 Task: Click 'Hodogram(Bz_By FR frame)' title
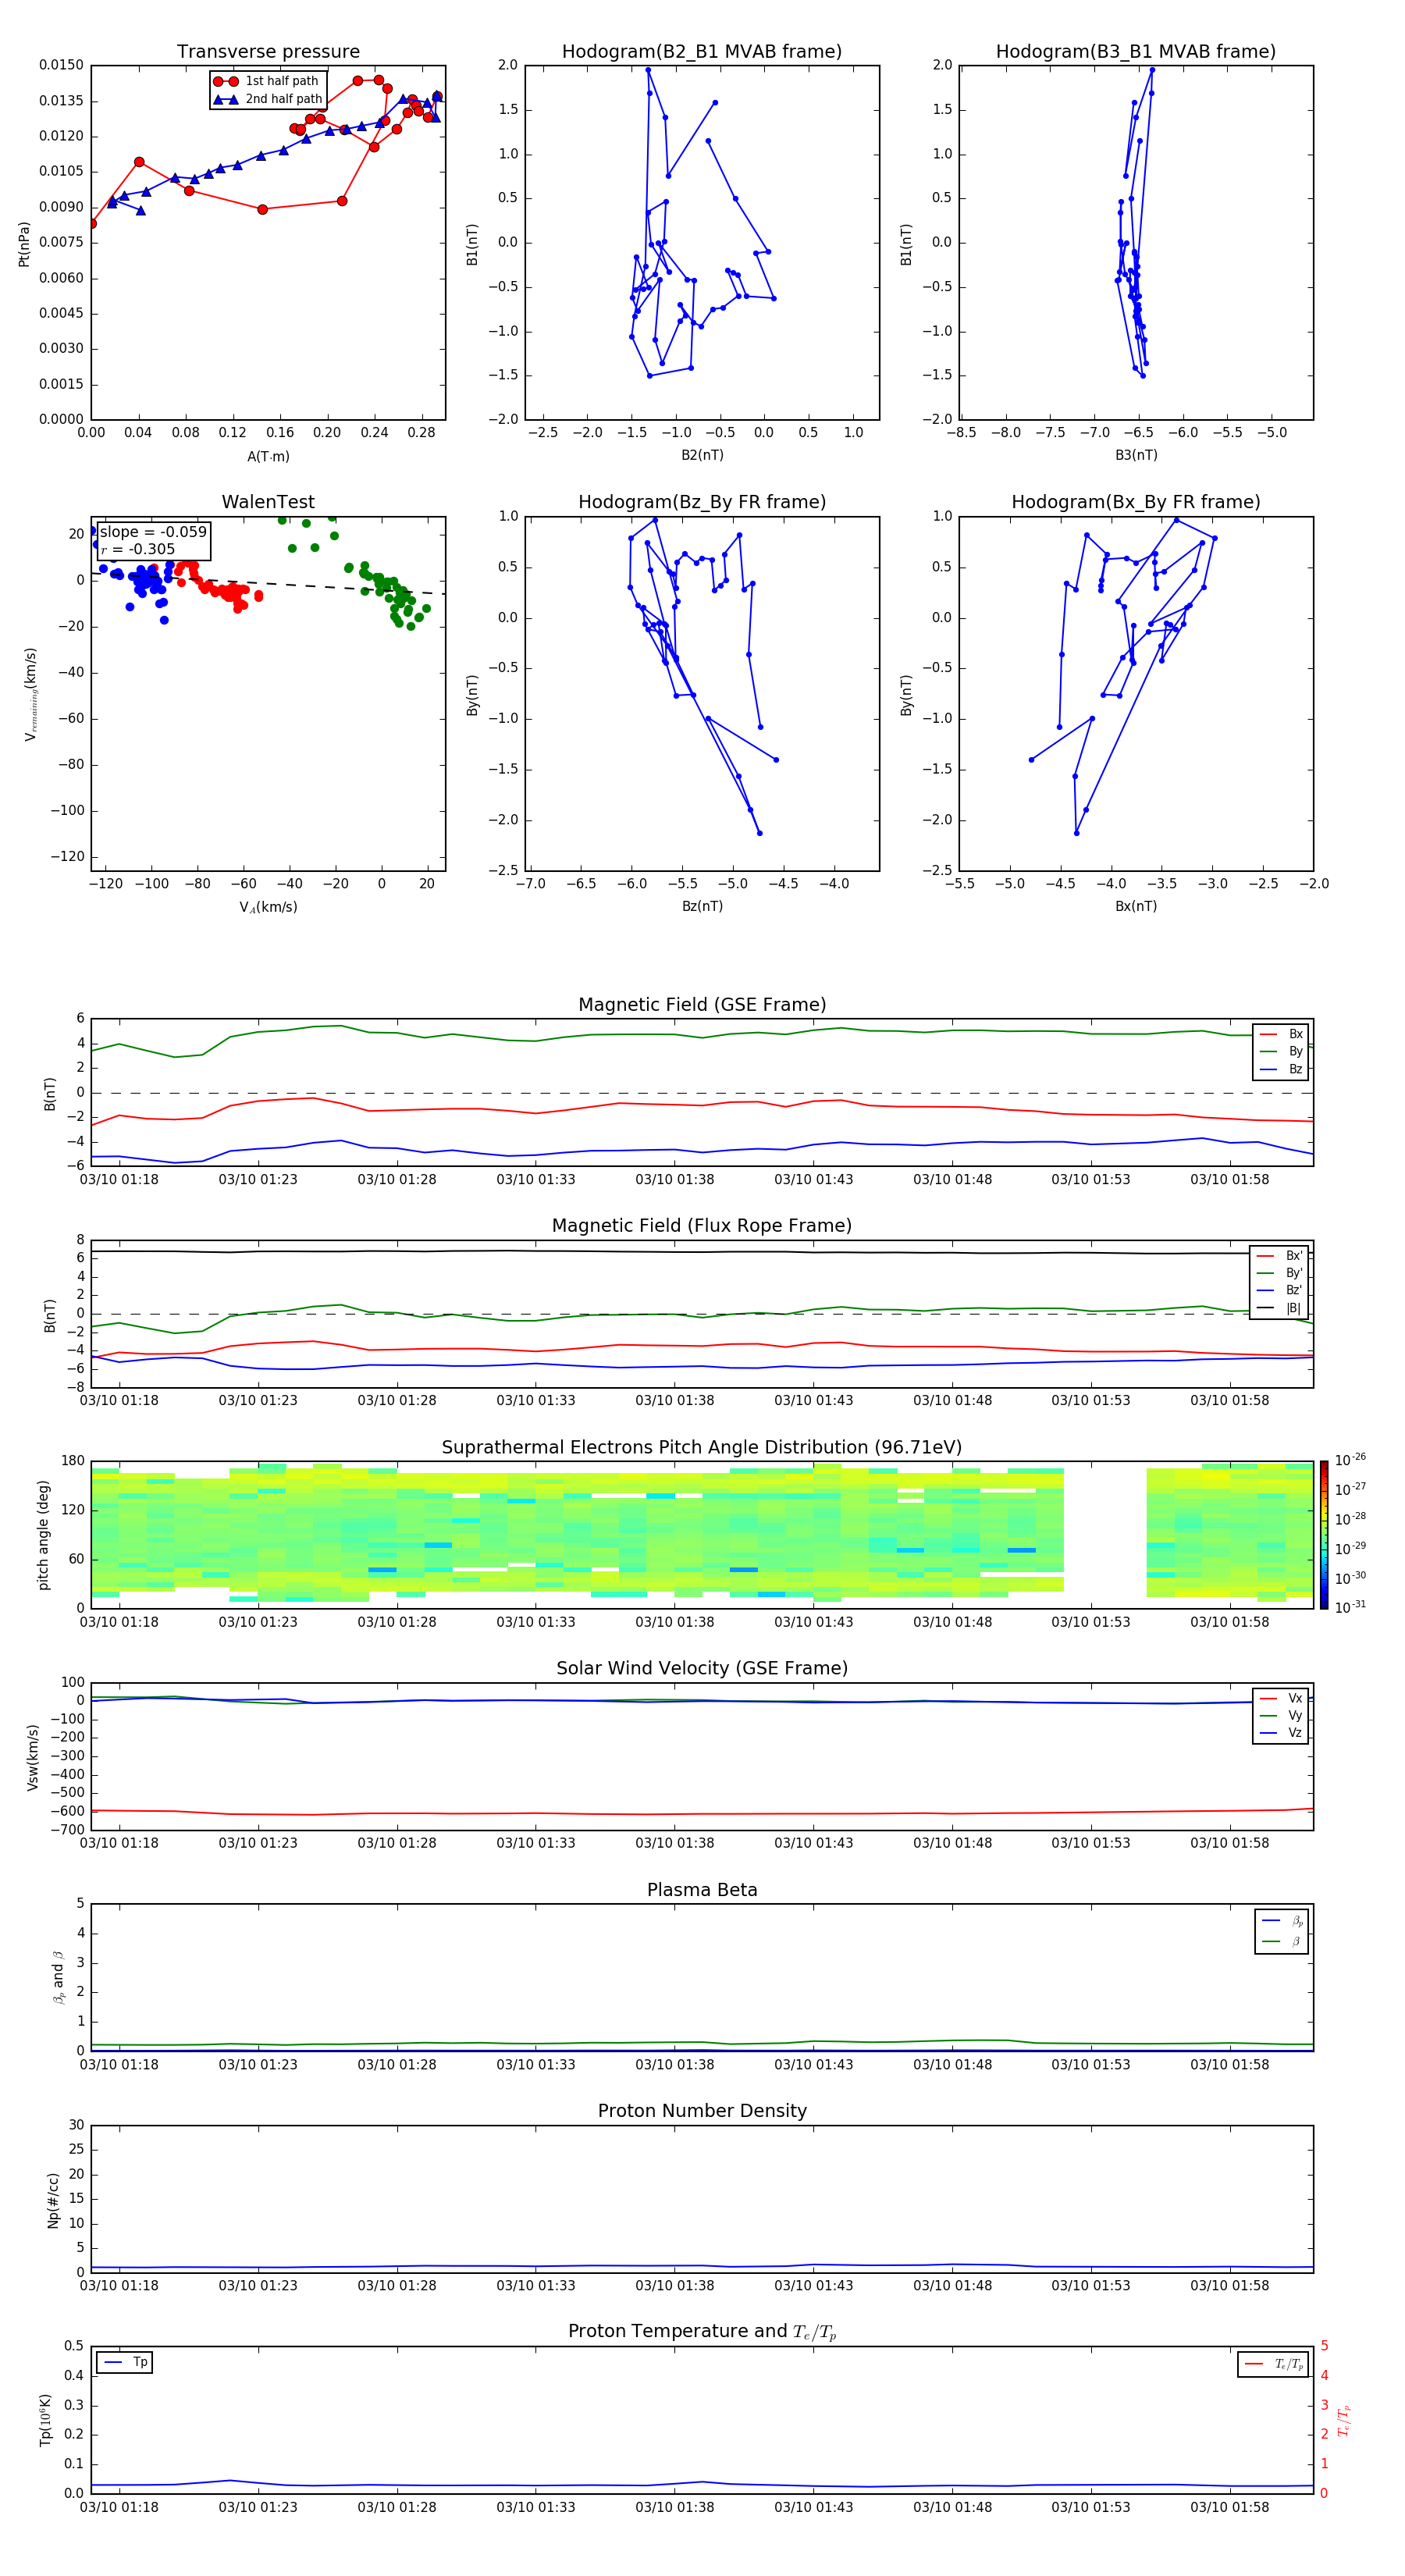click(702, 502)
